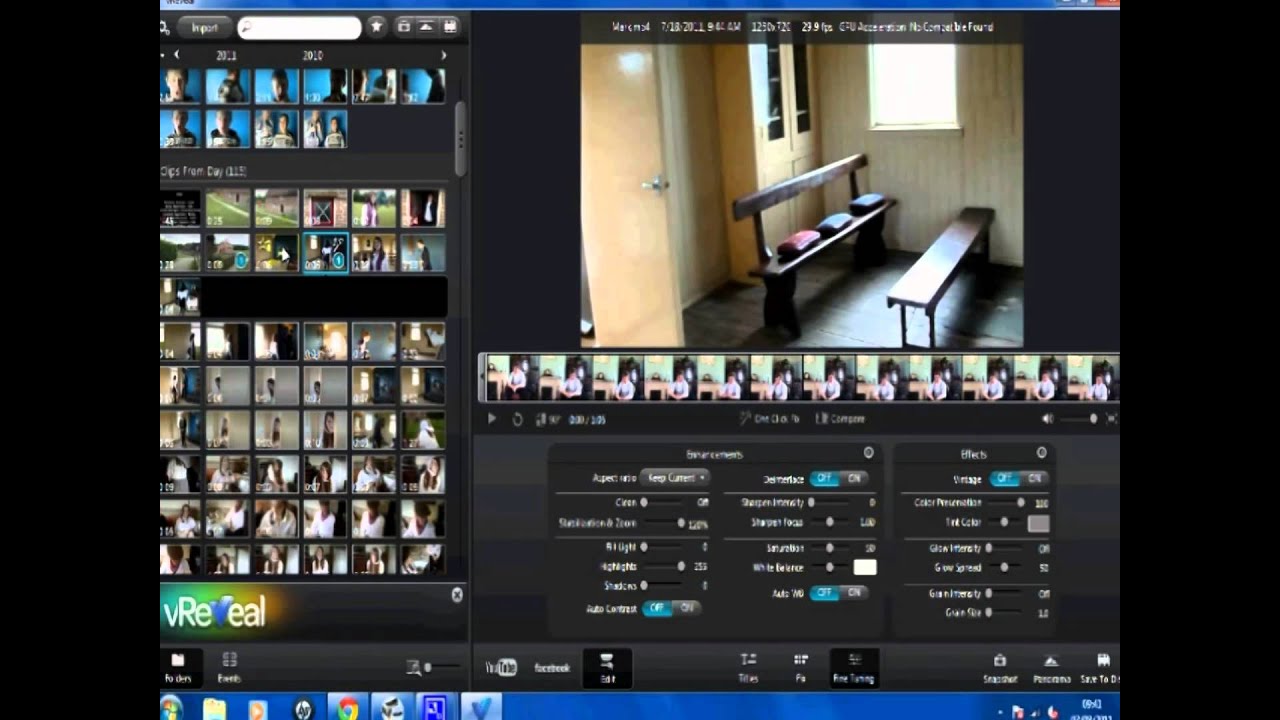Toggle the Vintage effect switch
The width and height of the screenshot is (1280, 720).
click(1019, 479)
